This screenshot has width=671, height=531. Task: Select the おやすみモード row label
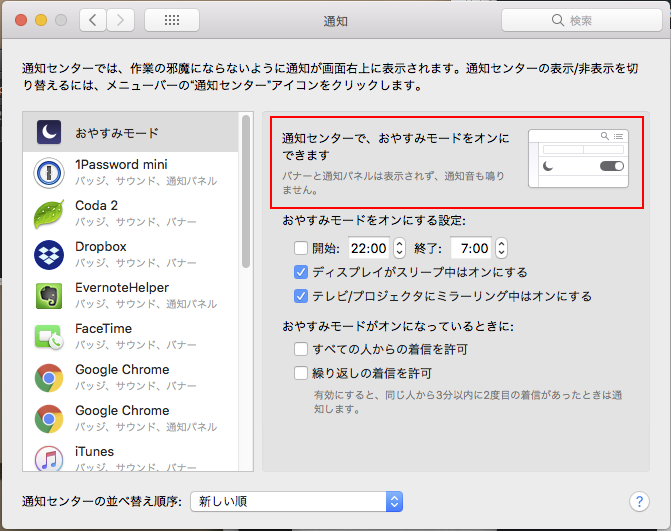click(117, 133)
